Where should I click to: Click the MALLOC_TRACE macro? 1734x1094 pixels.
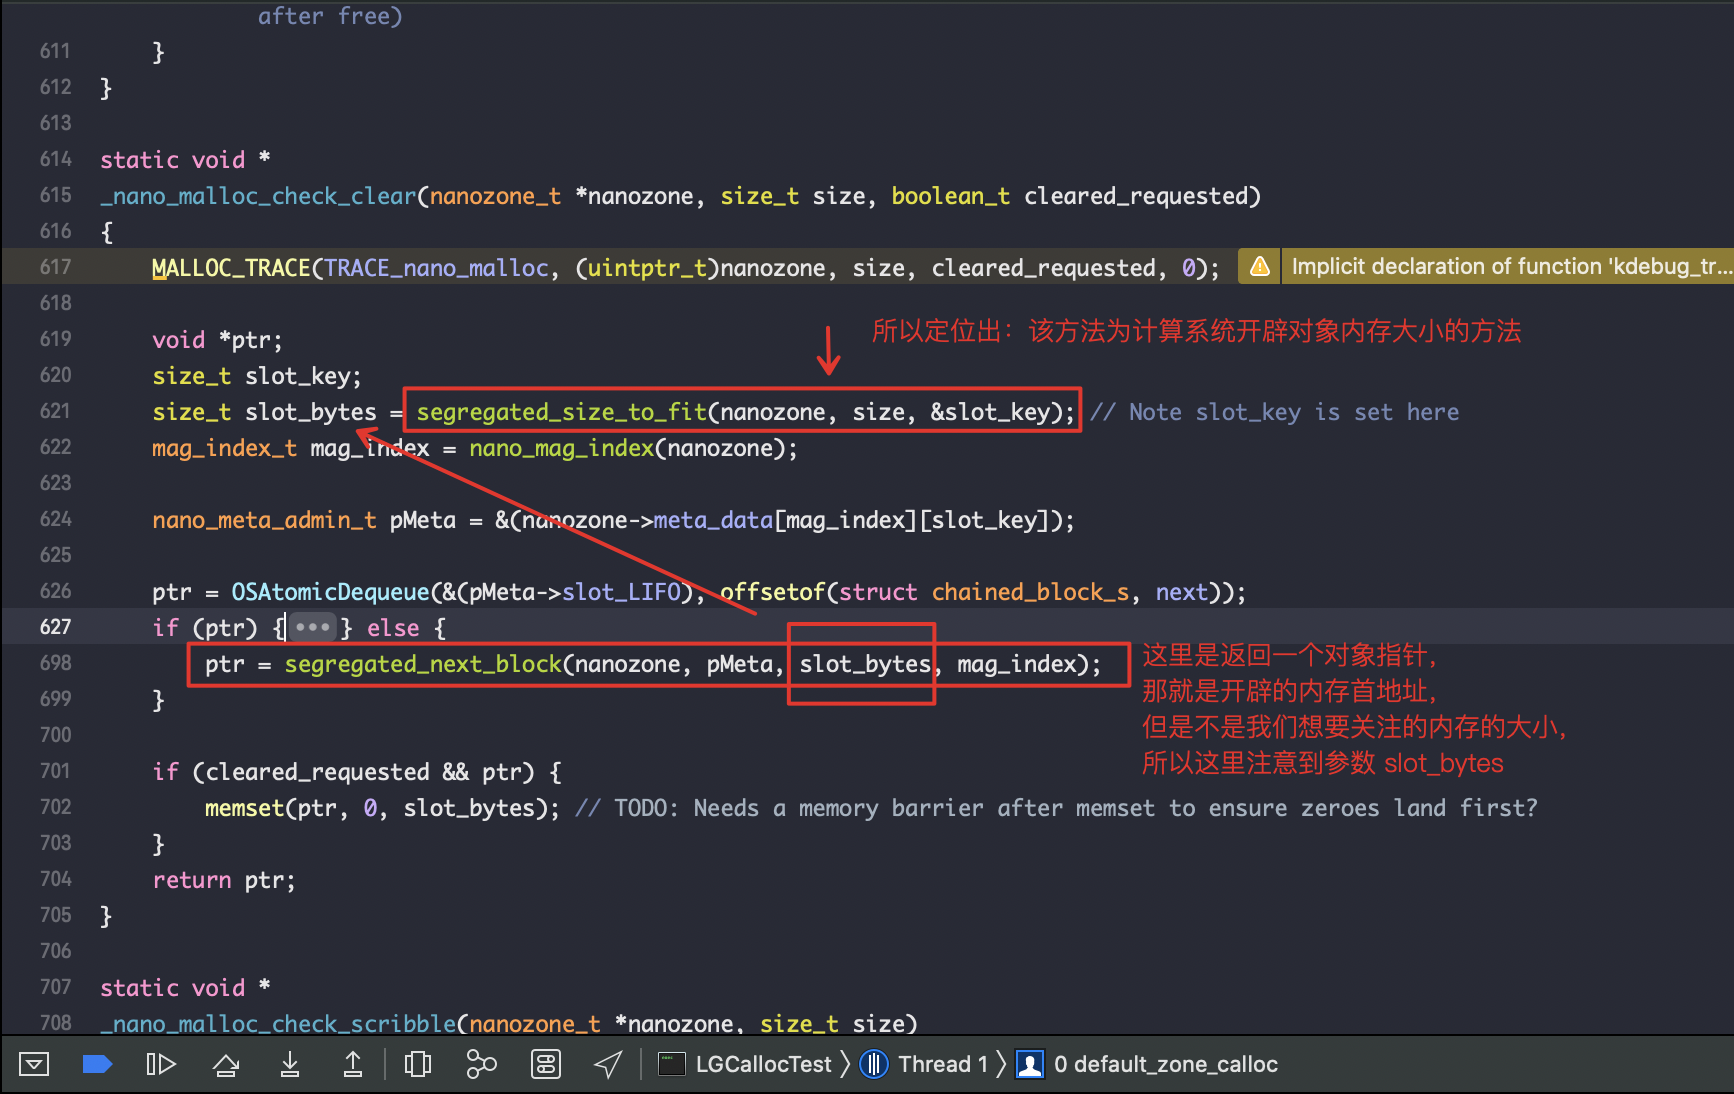(x=231, y=268)
